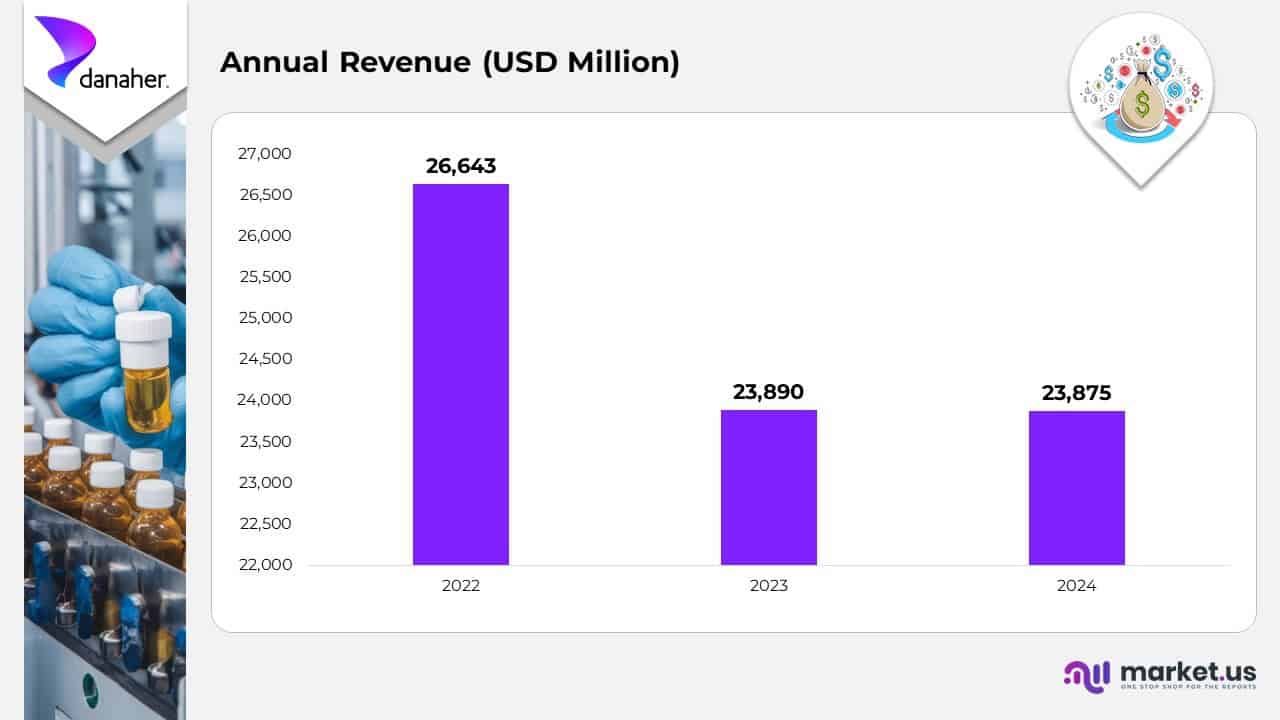Open the market.us wordmark link
Screen dimensions: 1280x720
click(1189, 671)
